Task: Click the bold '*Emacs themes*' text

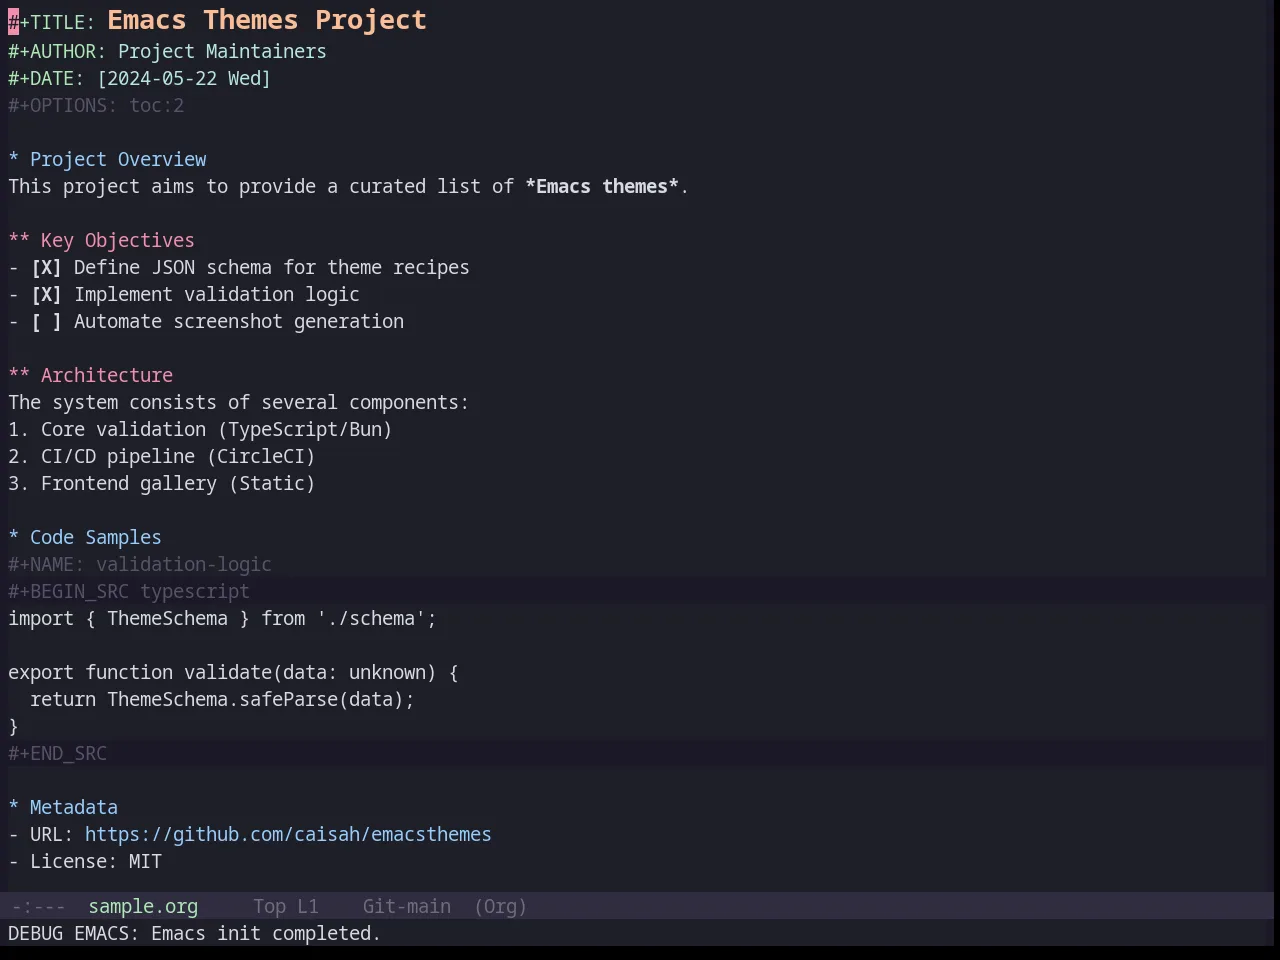Action: click(x=602, y=186)
